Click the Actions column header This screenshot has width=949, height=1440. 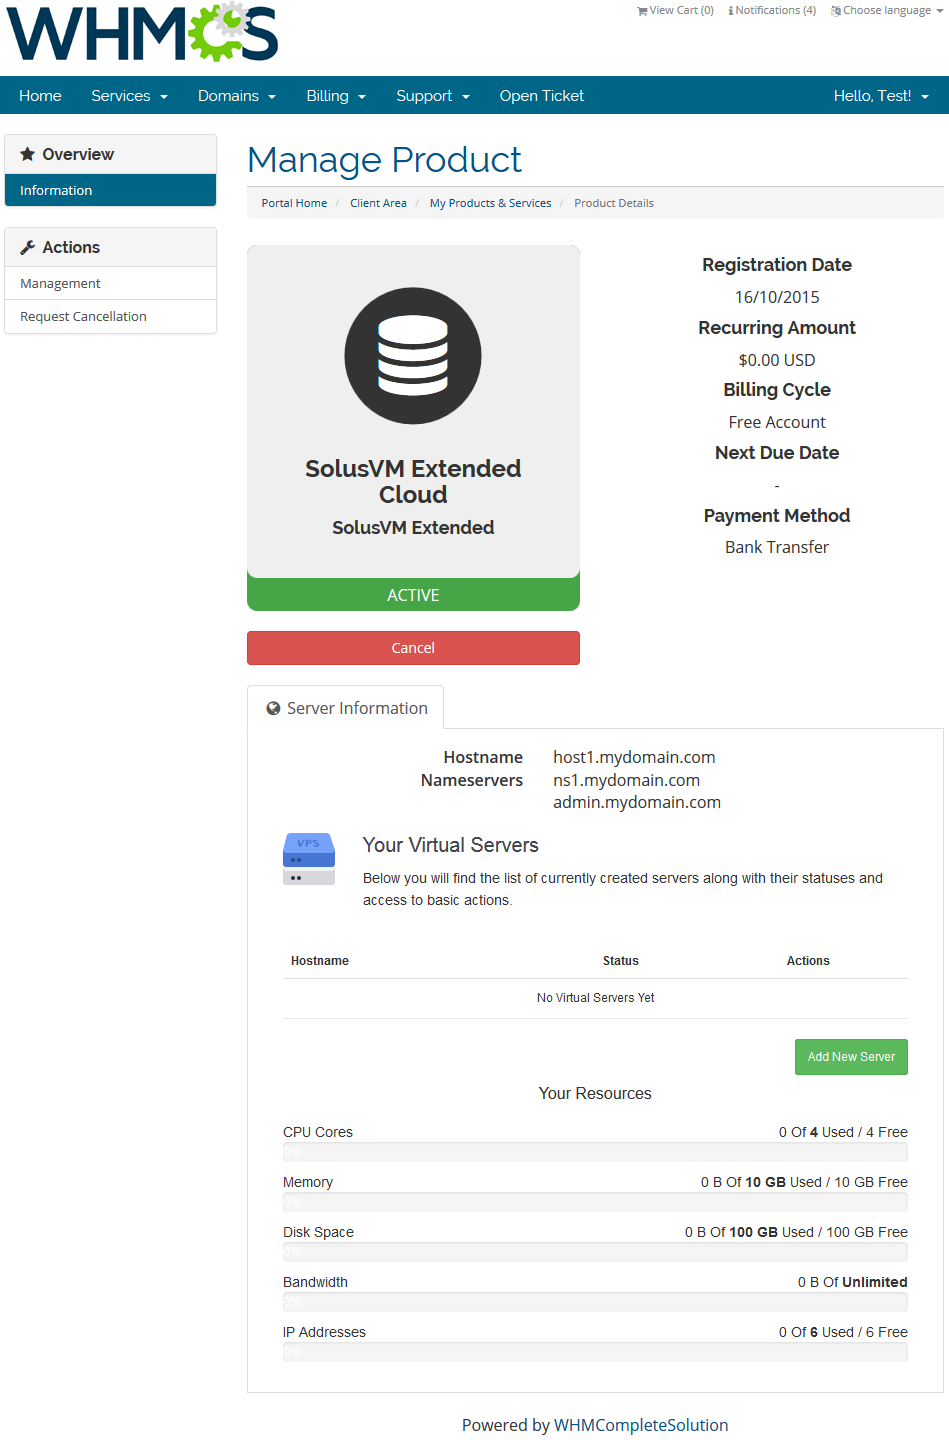point(808,961)
